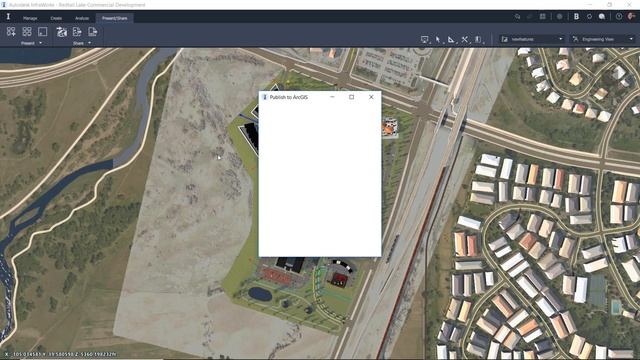Open the proposals dropdown list
Image resolution: width=640 pixels, height=360 pixels.
pyautogui.click(x=532, y=39)
